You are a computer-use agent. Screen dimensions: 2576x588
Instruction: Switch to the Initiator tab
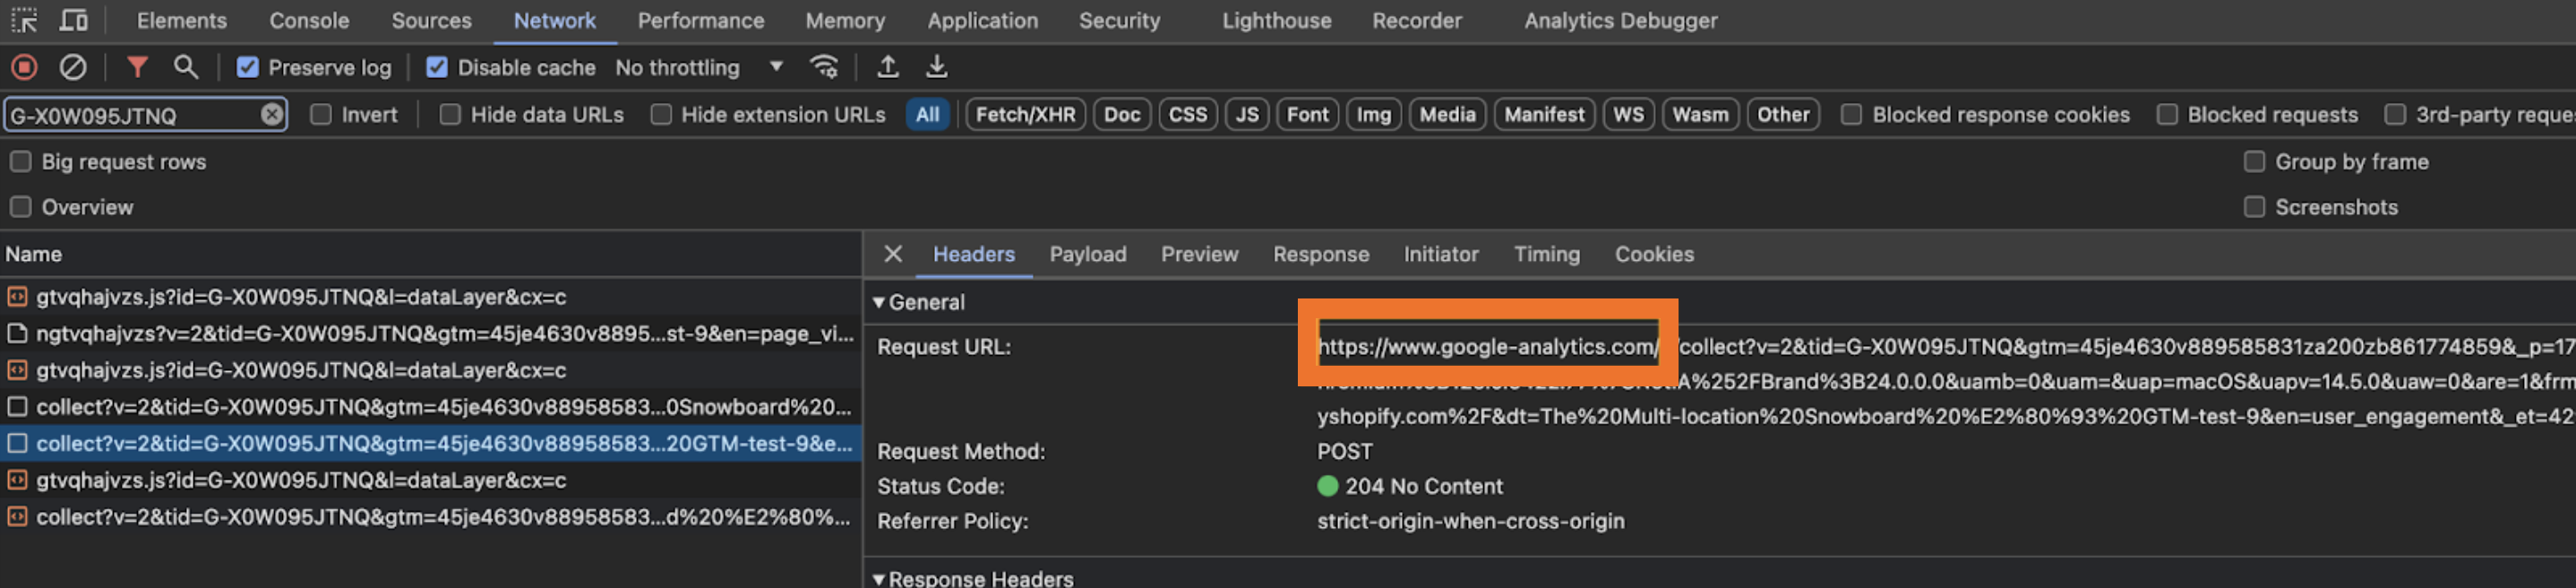pos(1441,254)
